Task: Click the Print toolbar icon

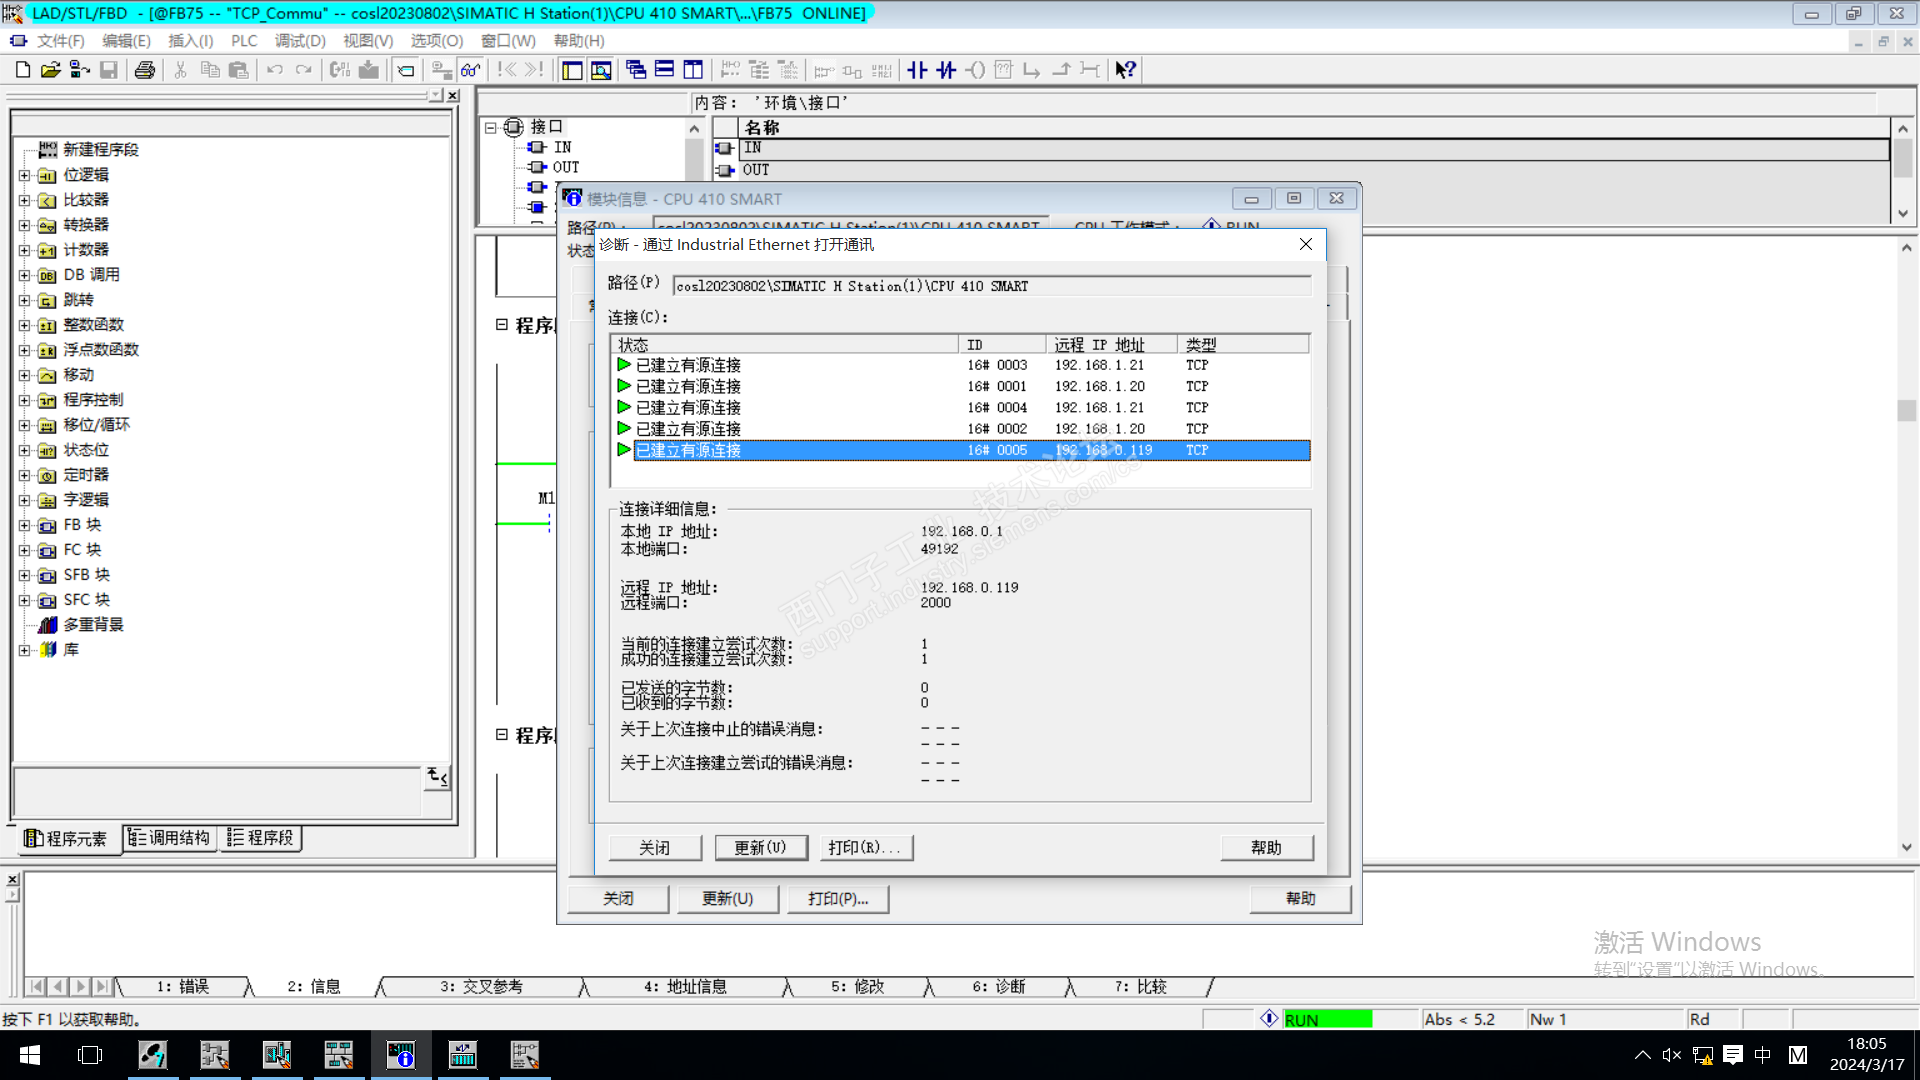Action: tap(145, 70)
